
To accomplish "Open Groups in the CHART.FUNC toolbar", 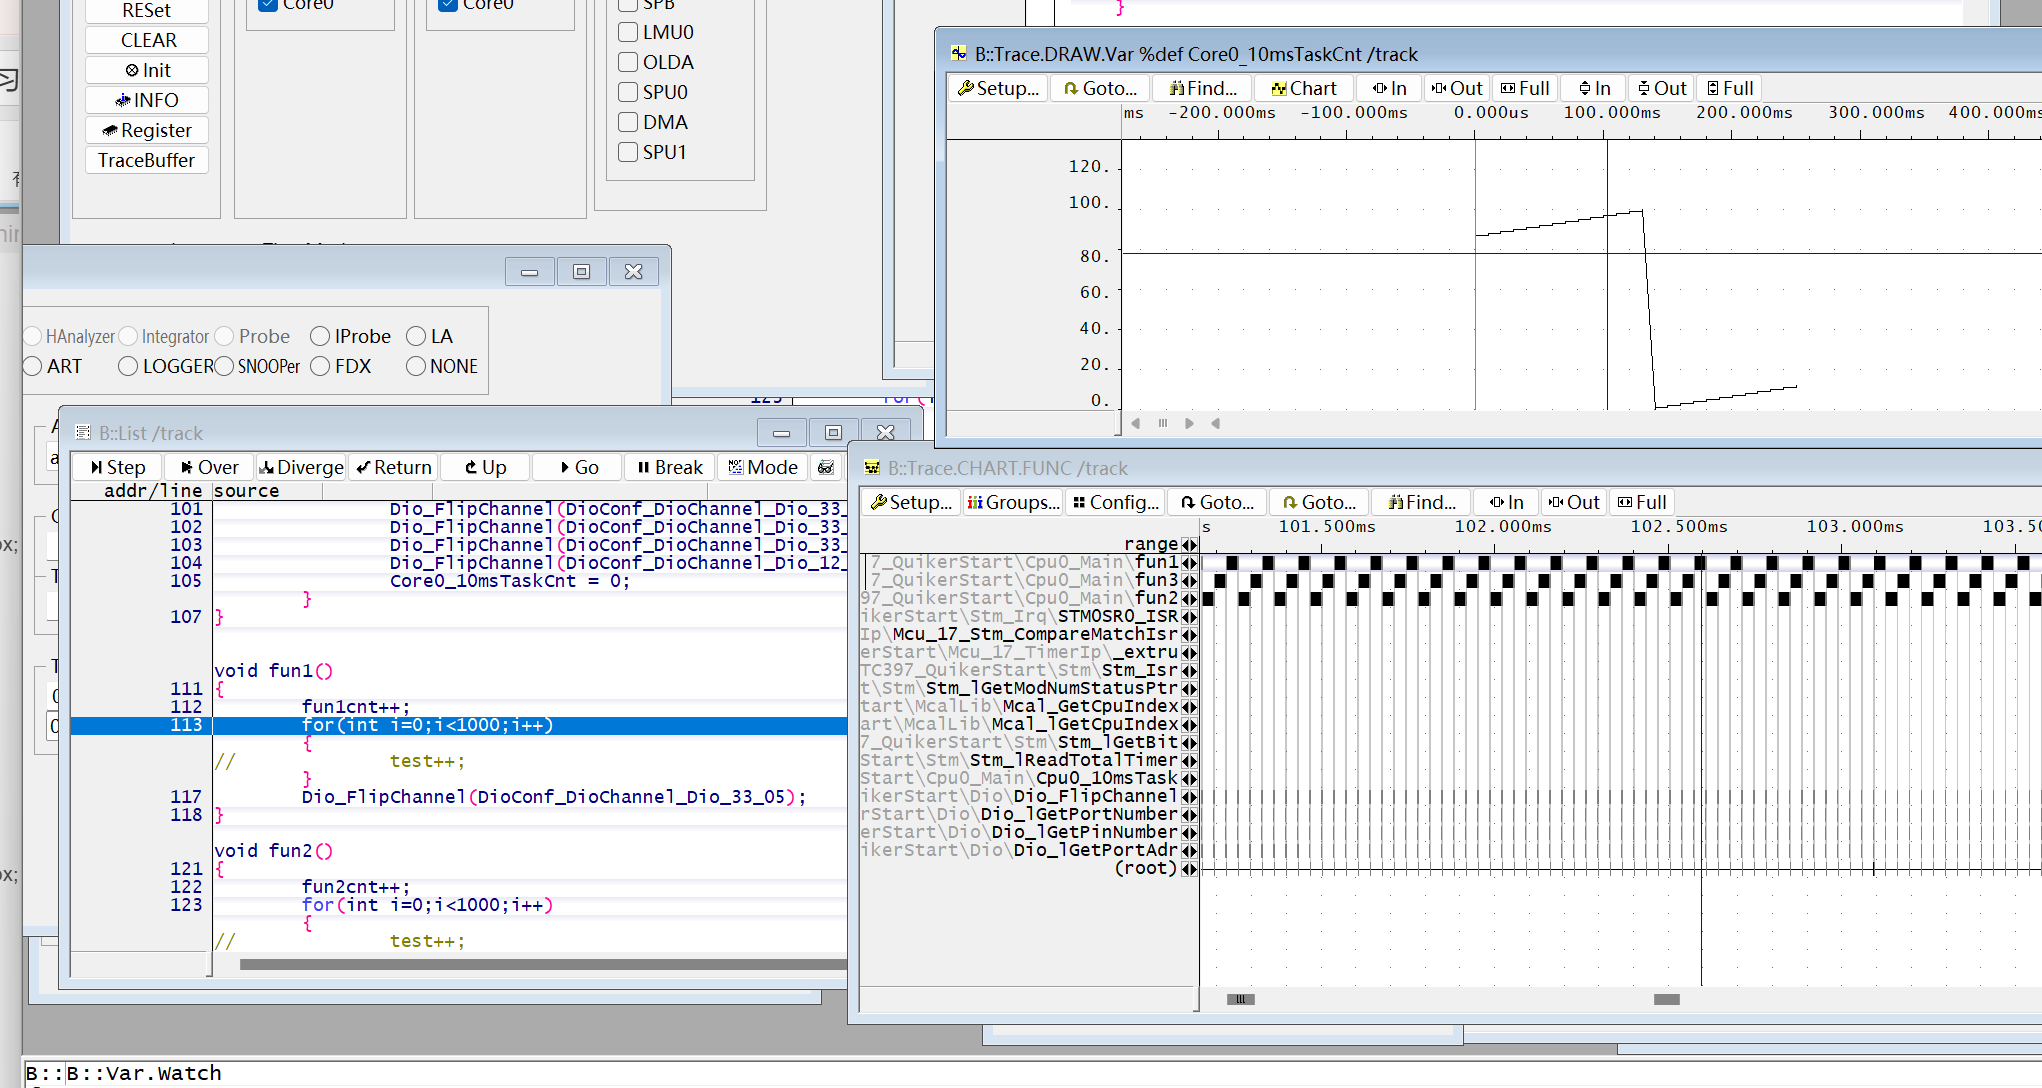I will point(1012,502).
